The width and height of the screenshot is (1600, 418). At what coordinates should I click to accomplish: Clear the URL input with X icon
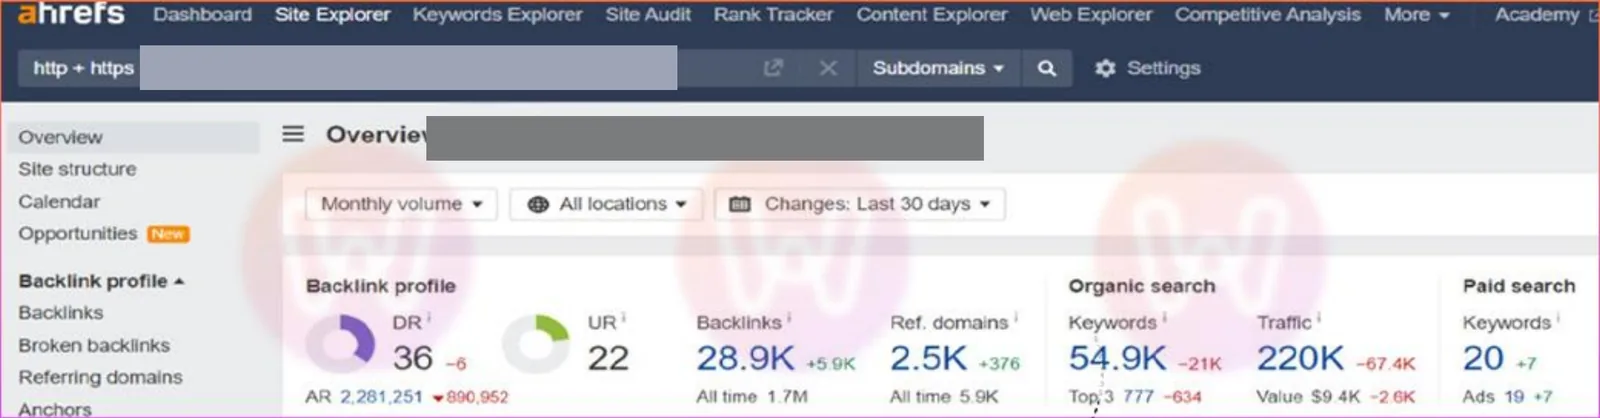(x=828, y=68)
